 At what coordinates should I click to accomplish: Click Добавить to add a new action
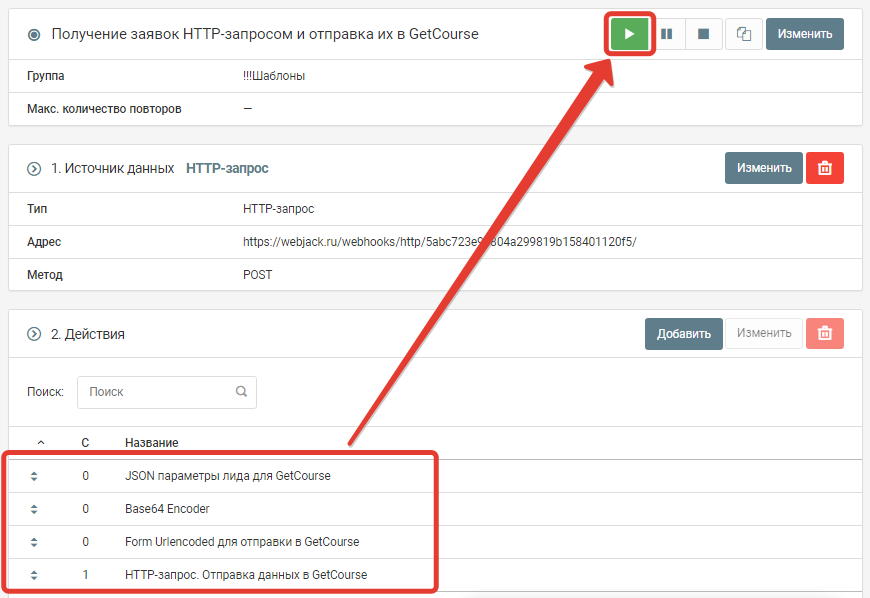(684, 334)
